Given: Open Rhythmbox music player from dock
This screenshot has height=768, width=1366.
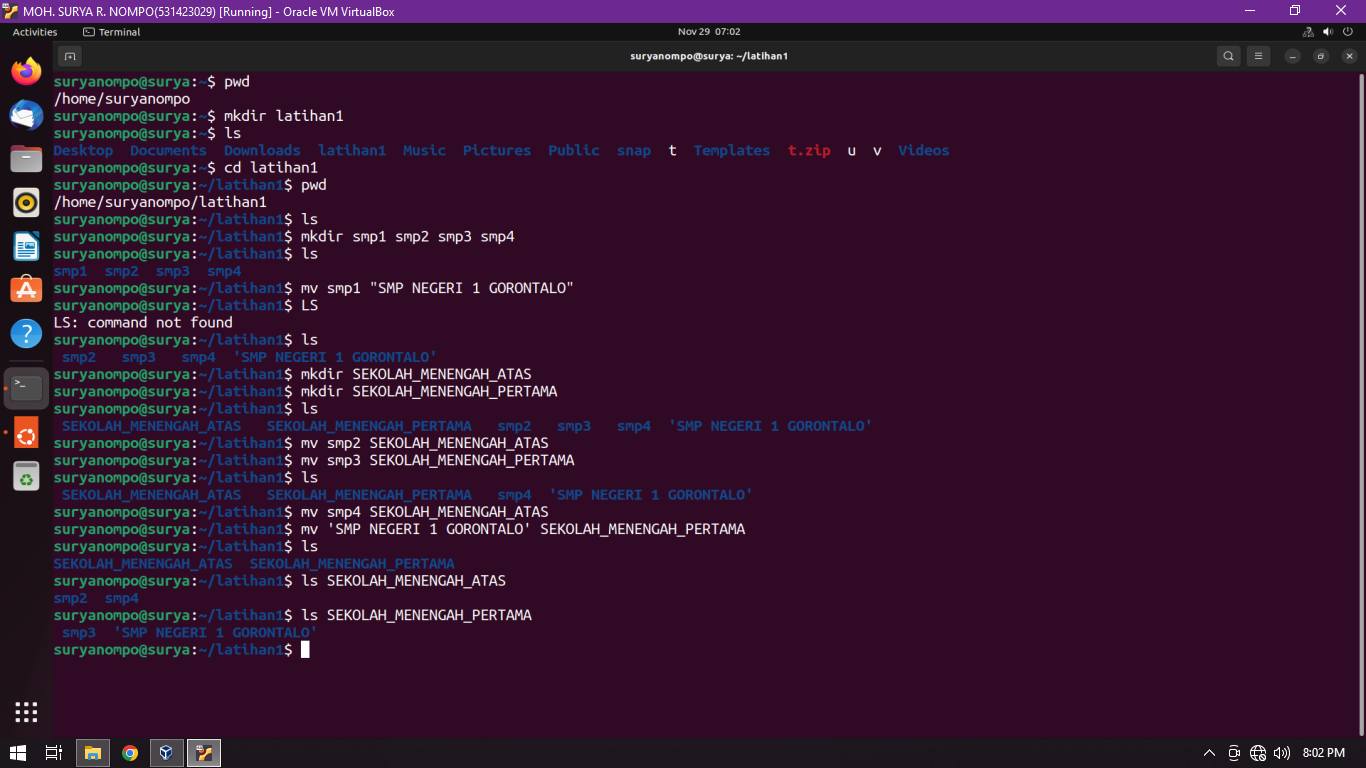Looking at the screenshot, I should (26, 202).
